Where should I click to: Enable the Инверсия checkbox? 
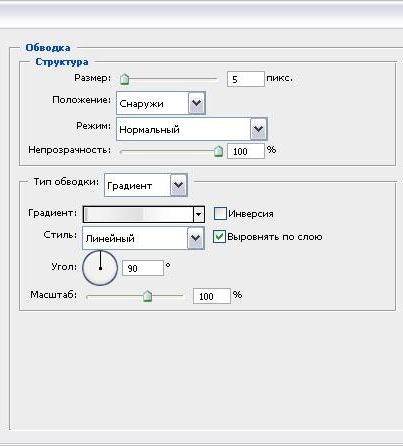(220, 214)
